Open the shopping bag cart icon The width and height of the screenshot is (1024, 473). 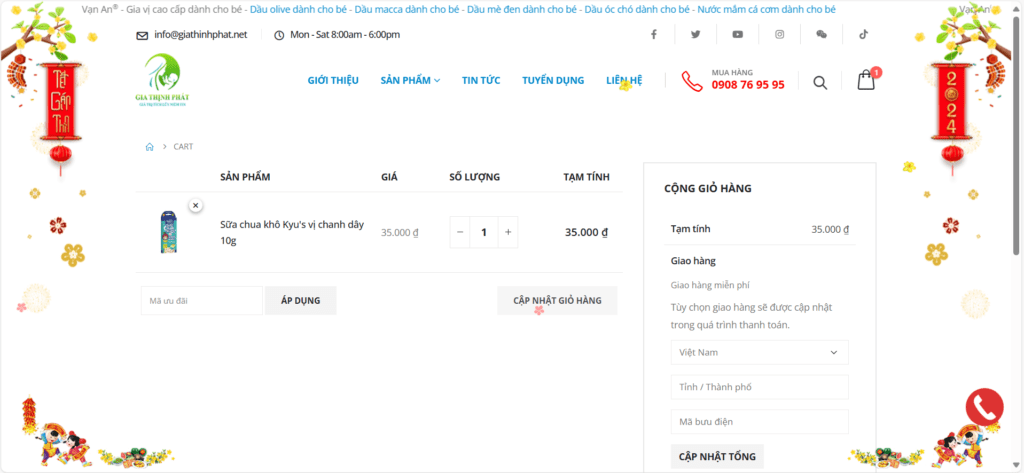[866, 81]
